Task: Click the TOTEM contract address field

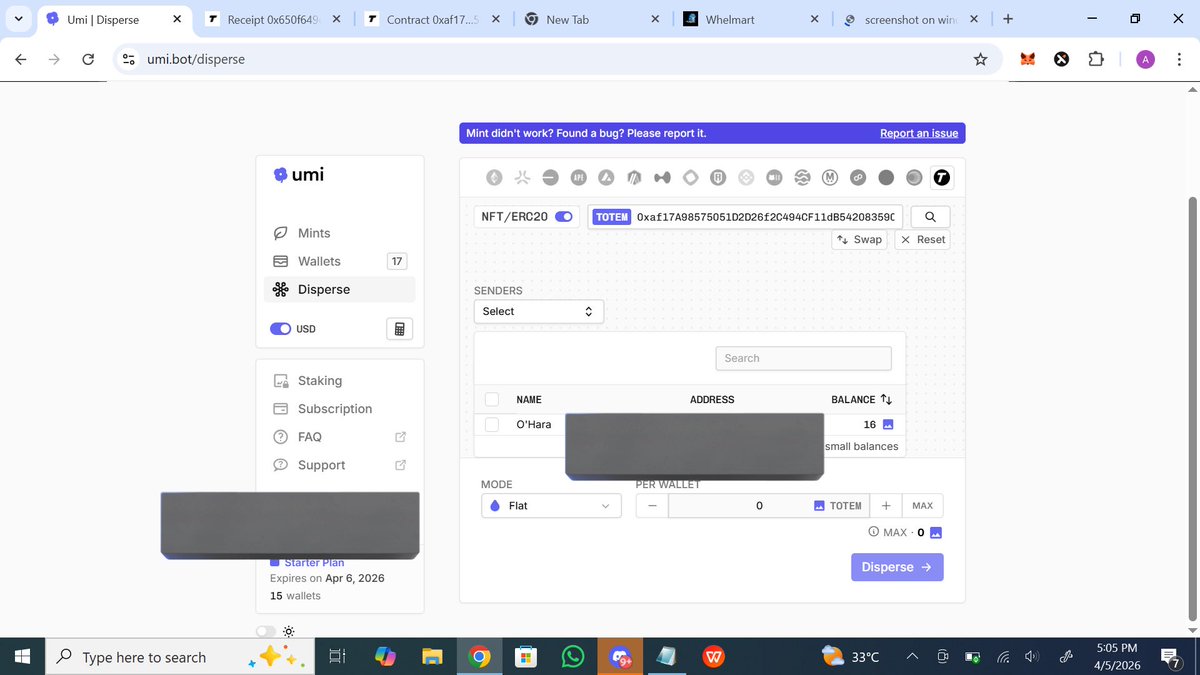Action: pyautogui.click(x=745, y=217)
